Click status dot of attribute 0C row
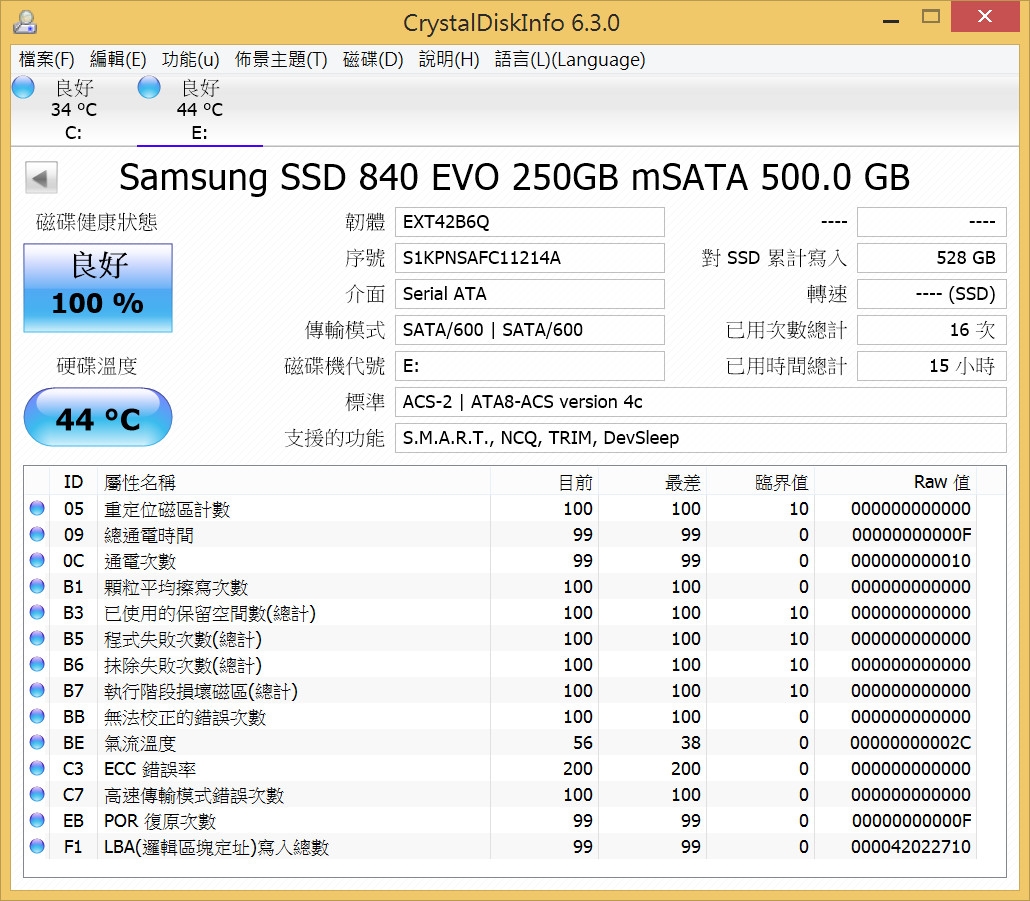The height and width of the screenshot is (901, 1030). pos(37,560)
